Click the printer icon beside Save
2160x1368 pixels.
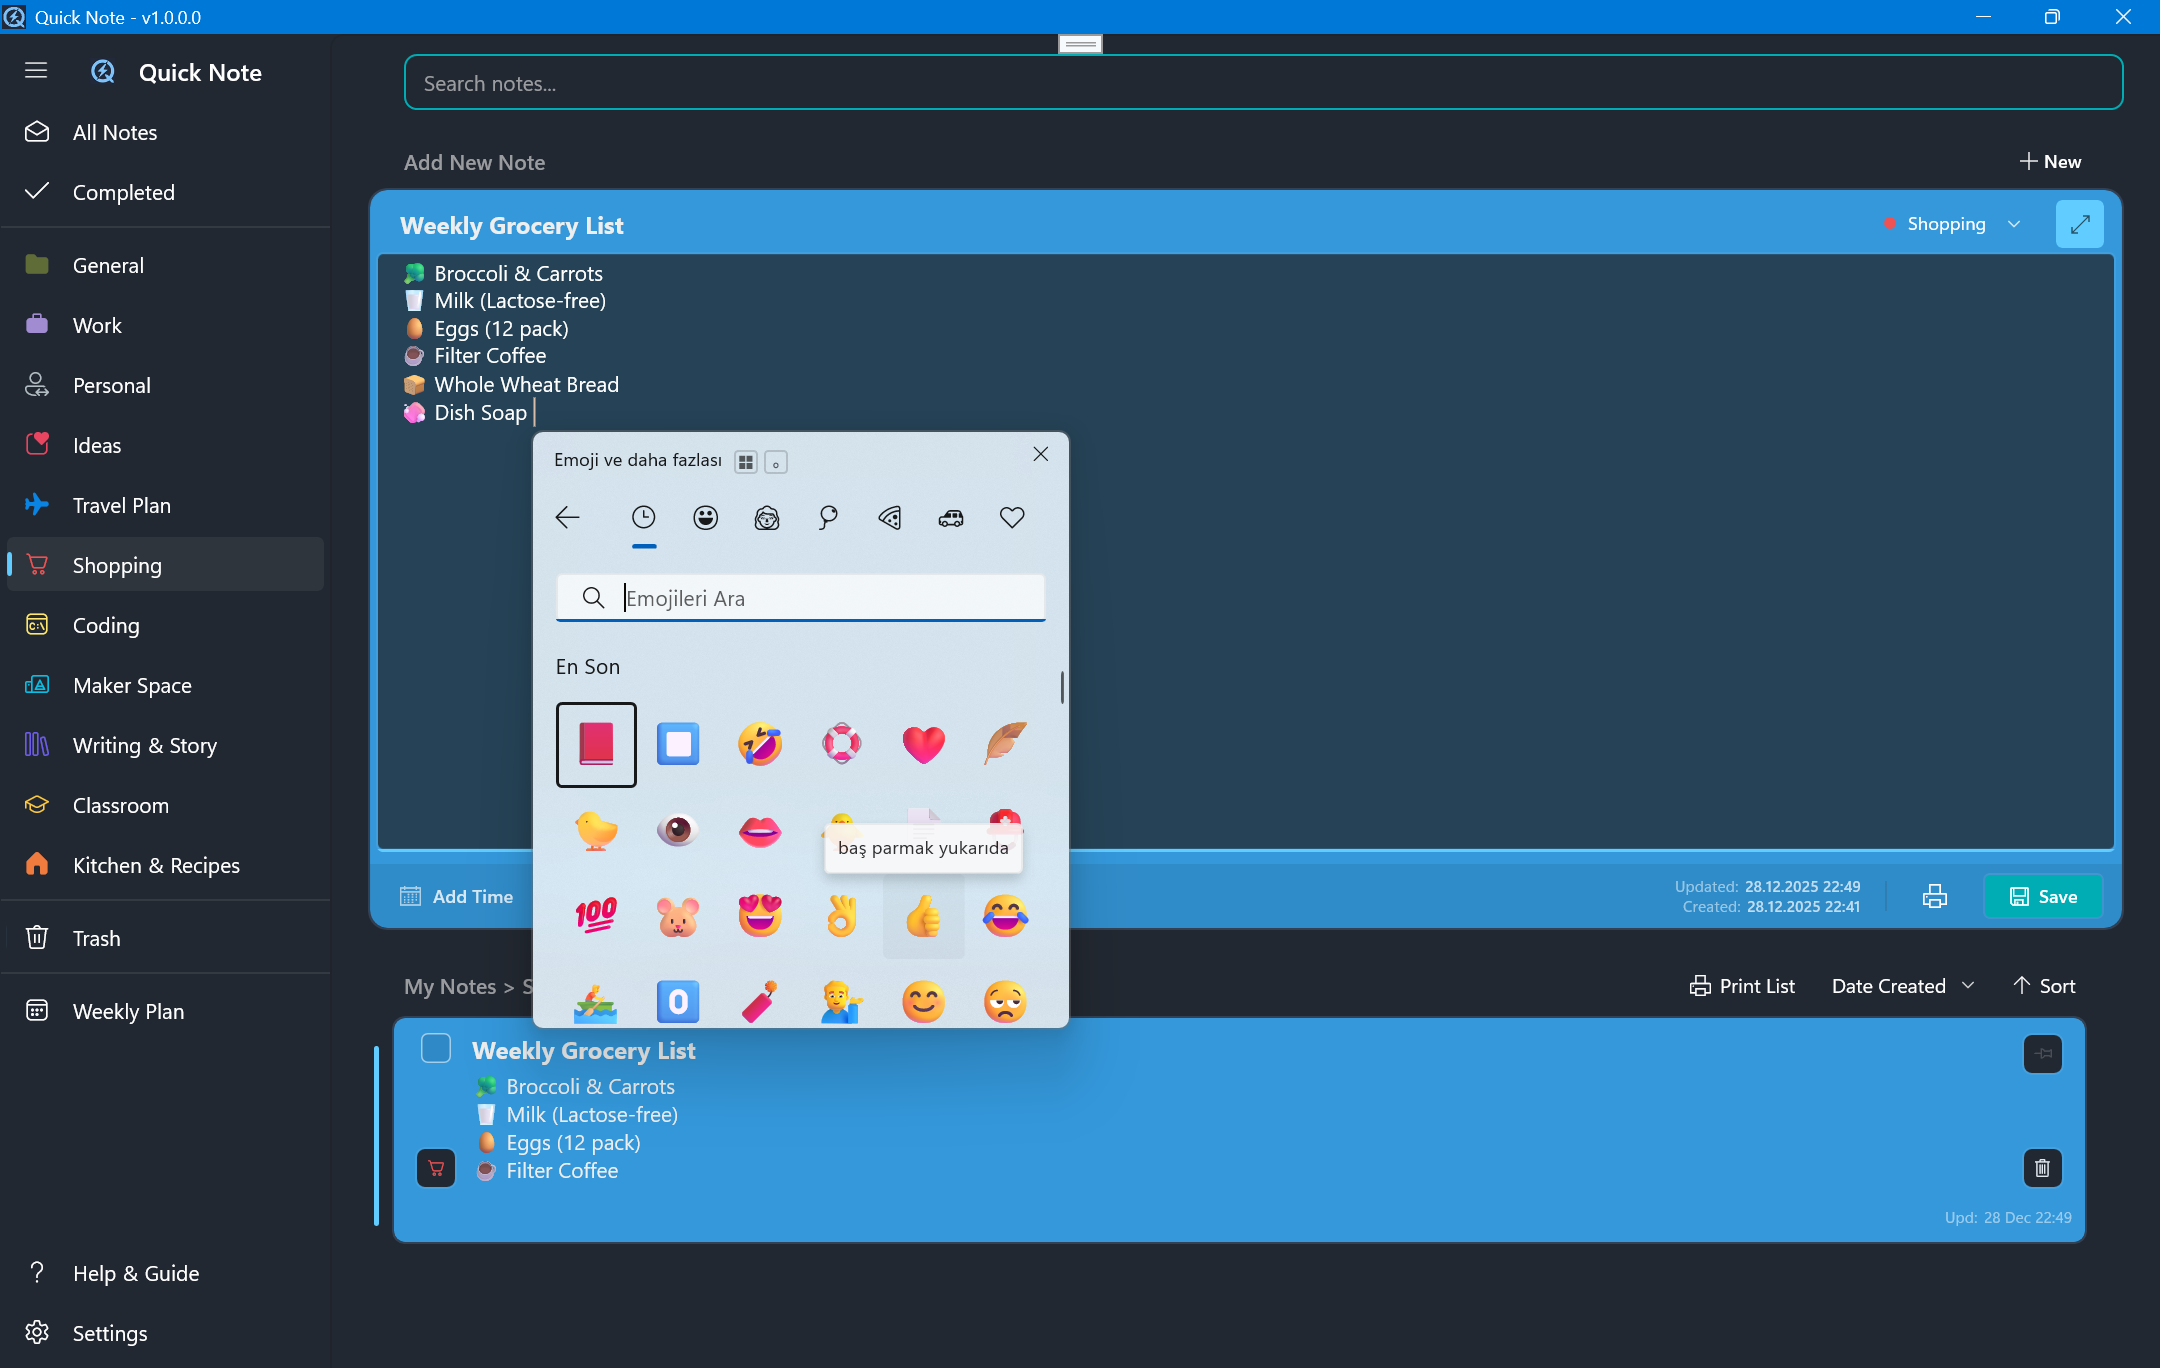pos(1934,896)
